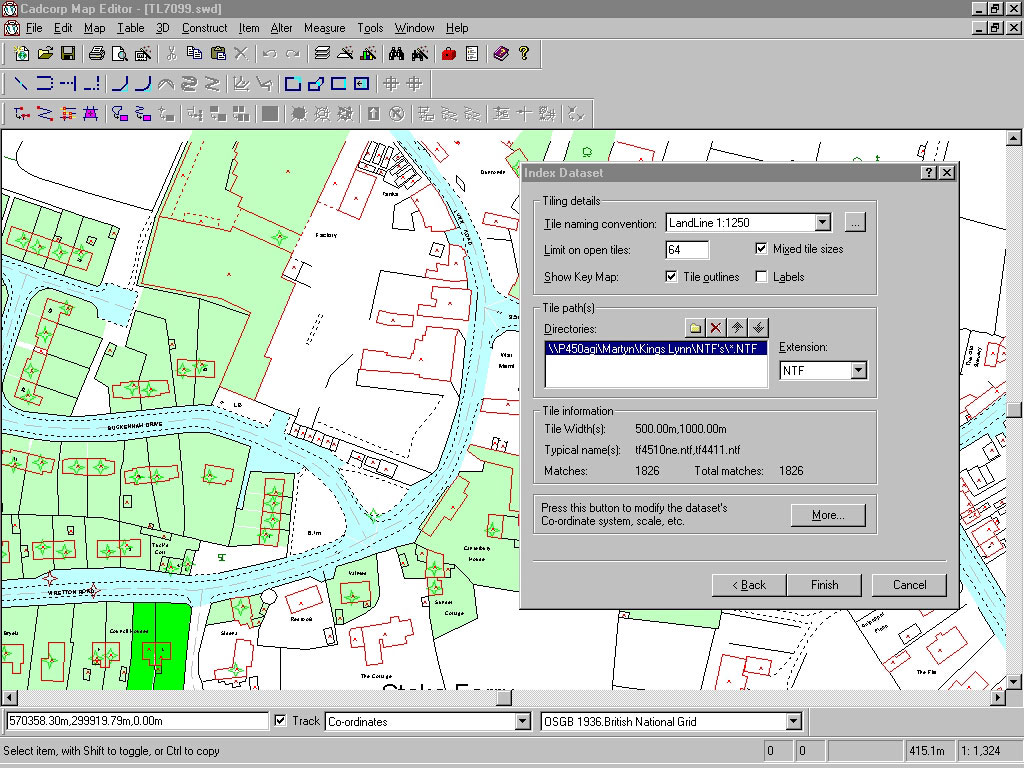Save the document with the Save icon
Image resolution: width=1024 pixels, height=768 pixels.
tap(66, 55)
